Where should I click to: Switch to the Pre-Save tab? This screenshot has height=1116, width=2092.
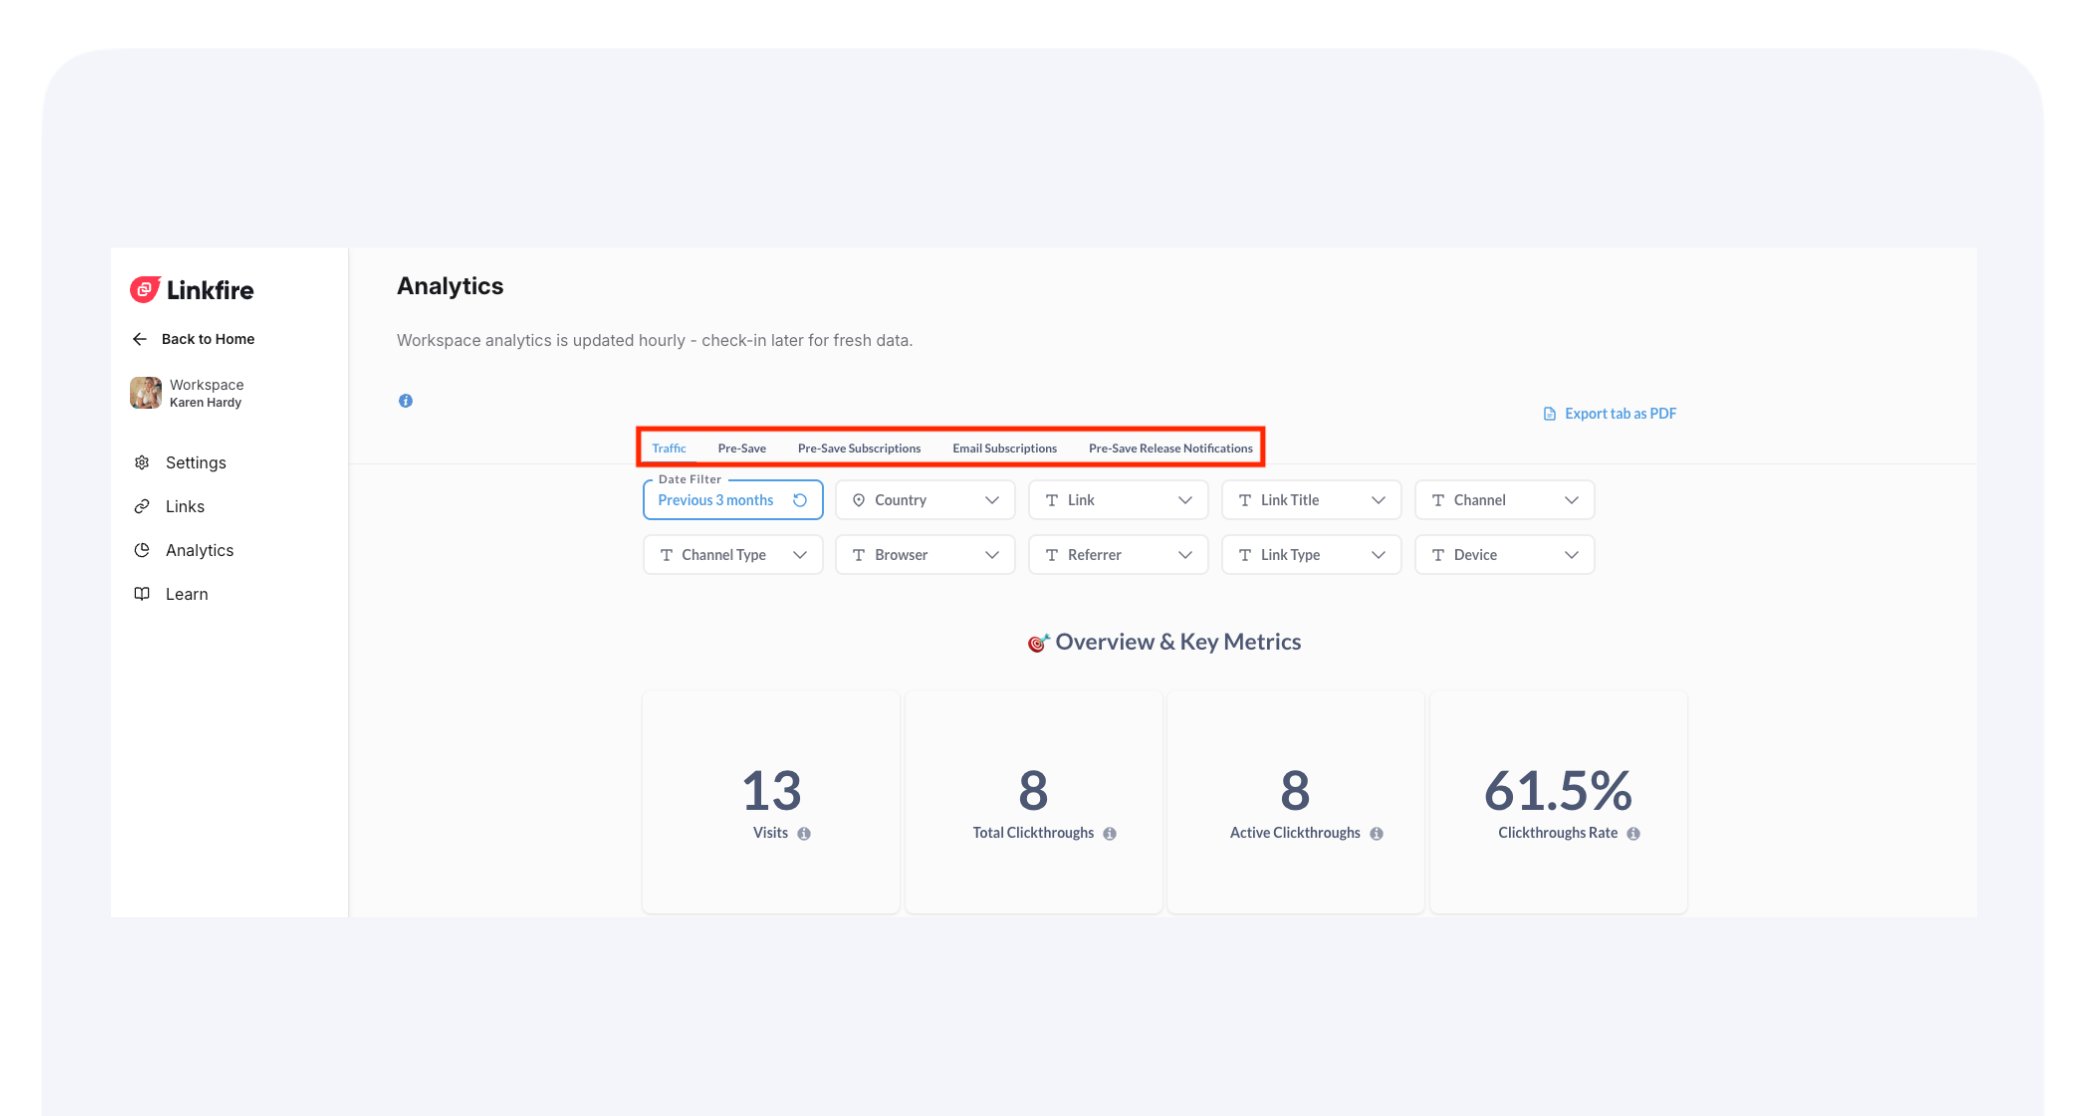point(741,448)
